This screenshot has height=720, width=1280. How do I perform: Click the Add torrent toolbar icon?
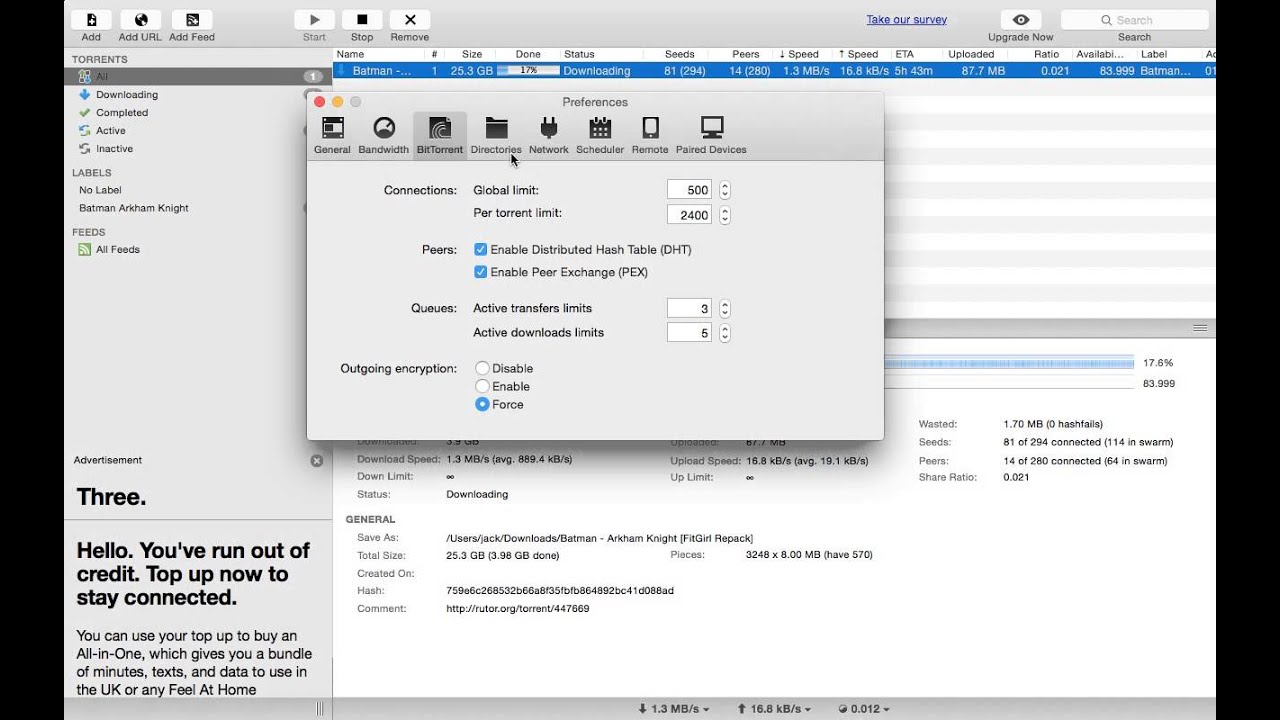[91, 19]
